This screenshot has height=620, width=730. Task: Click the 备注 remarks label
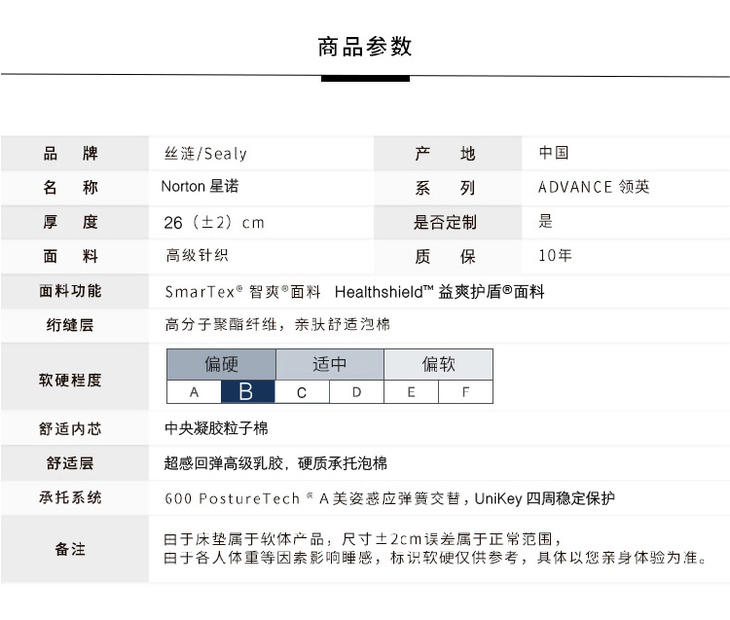[70, 549]
